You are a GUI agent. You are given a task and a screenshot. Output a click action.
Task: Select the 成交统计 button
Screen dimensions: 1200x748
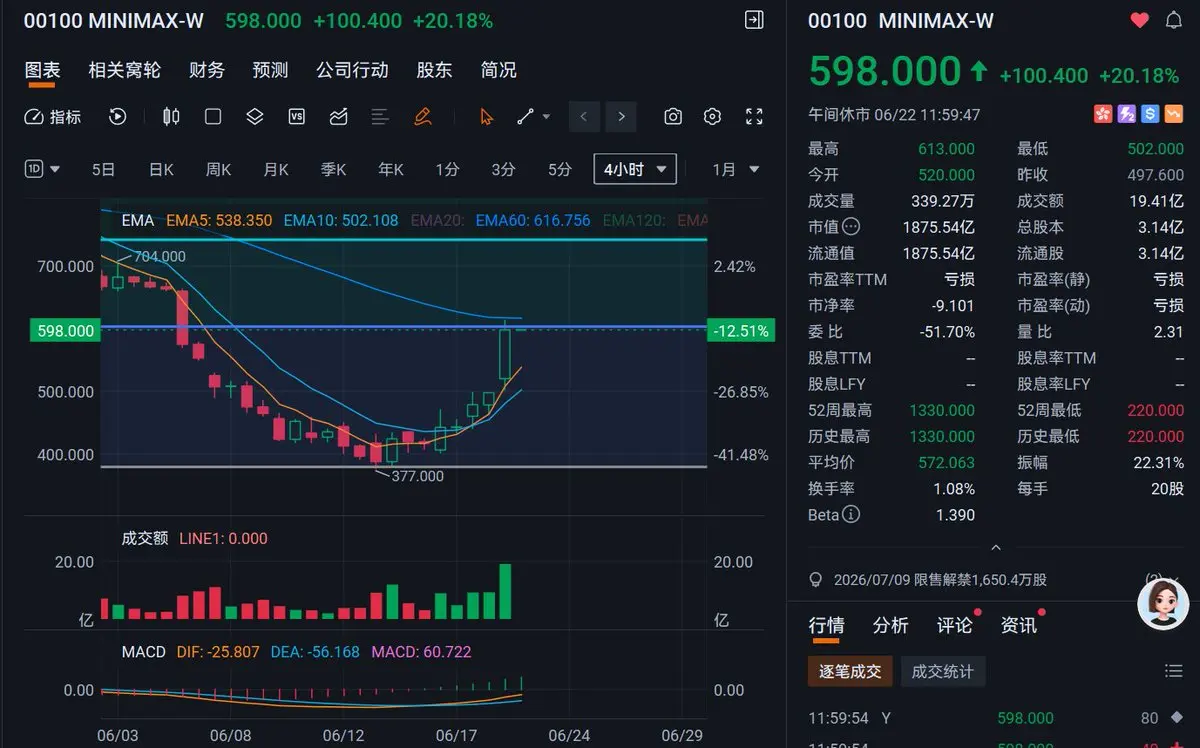[x=943, y=671]
